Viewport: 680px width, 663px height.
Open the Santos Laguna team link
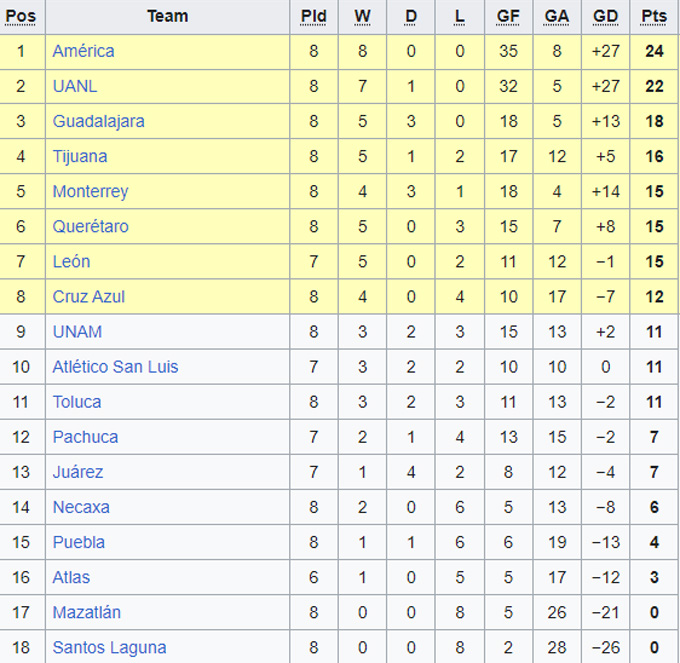point(109,647)
